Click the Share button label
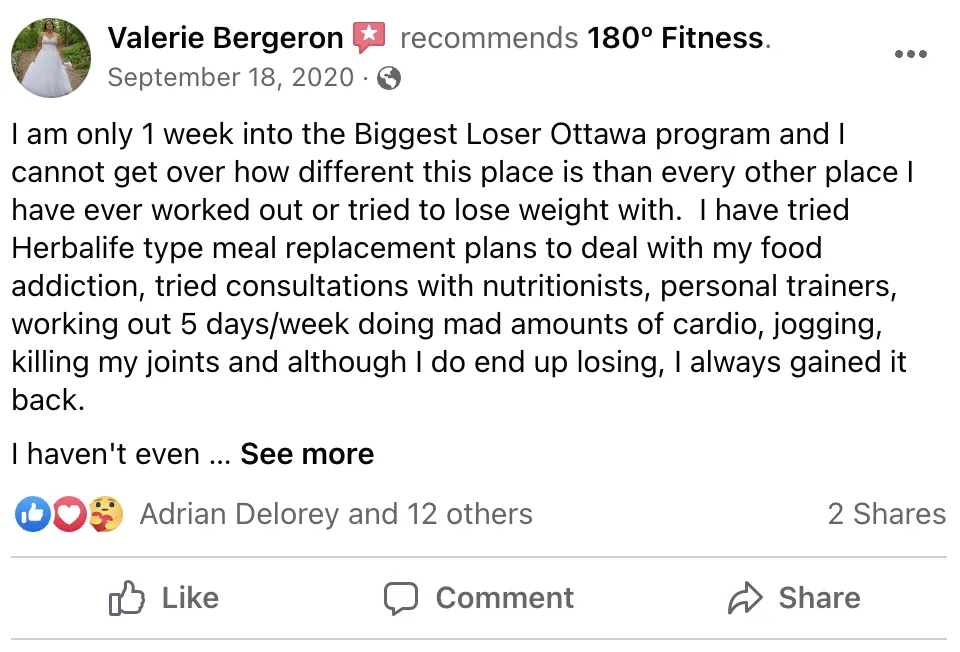The width and height of the screenshot is (960, 652). pyautogui.click(x=819, y=598)
